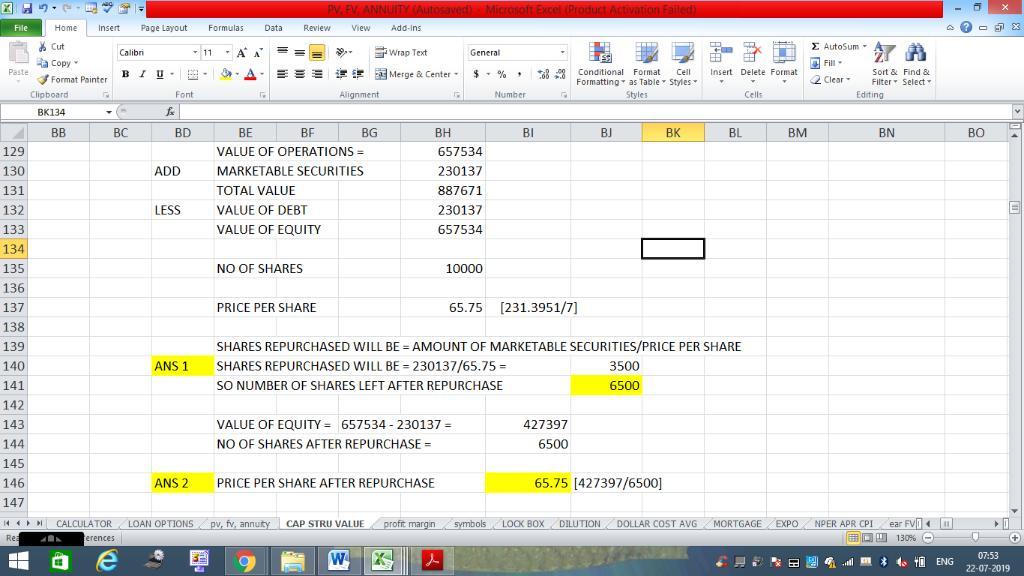
Task: Click the Format Painter brush icon
Action: click(x=43, y=80)
